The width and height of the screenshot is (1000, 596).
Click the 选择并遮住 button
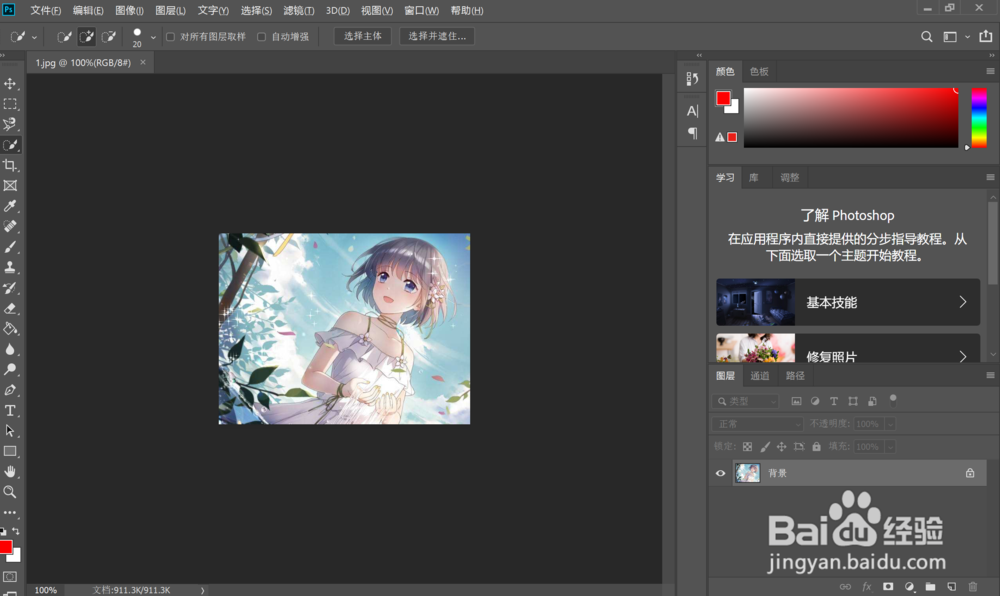click(437, 36)
